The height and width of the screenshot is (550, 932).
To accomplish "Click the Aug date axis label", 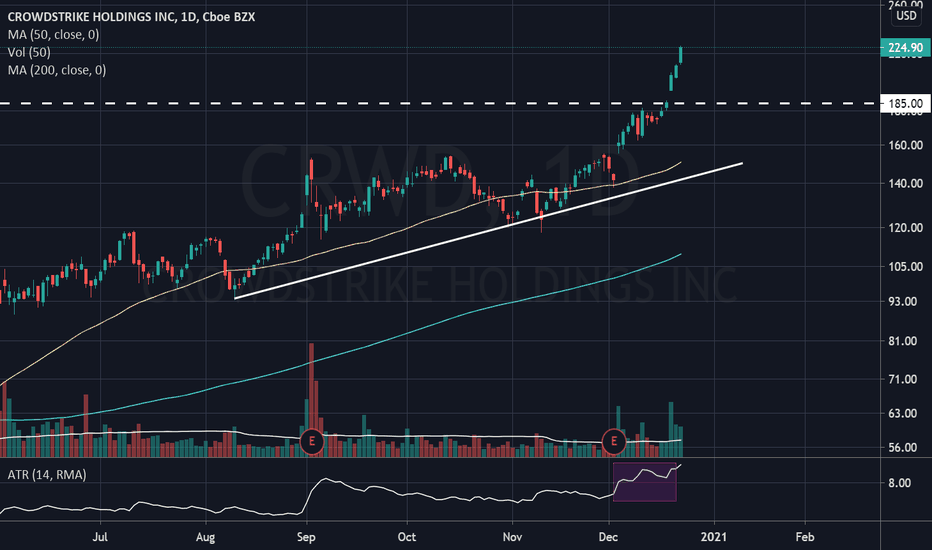I will pyautogui.click(x=205, y=537).
